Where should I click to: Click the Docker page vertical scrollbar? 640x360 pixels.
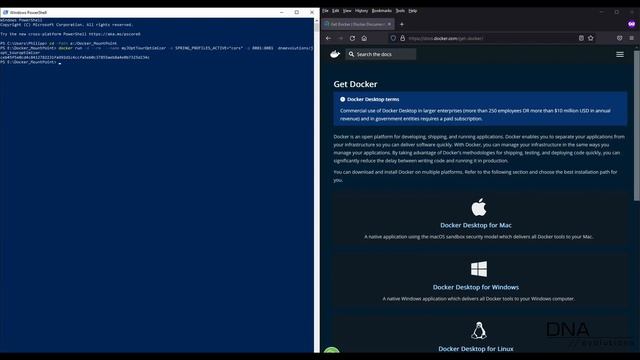(637, 126)
